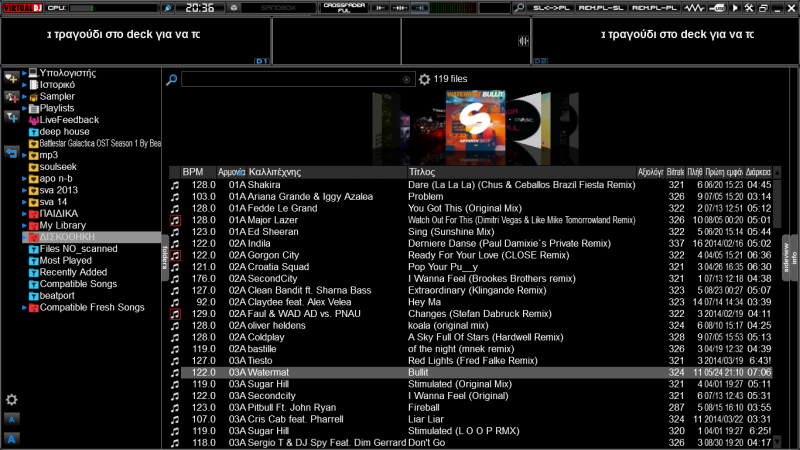Open the deep house filter folder
The image size is (800, 450).
coord(59,132)
